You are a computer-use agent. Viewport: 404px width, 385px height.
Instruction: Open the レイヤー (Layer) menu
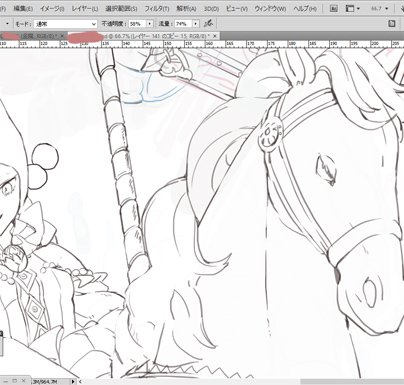(85, 9)
